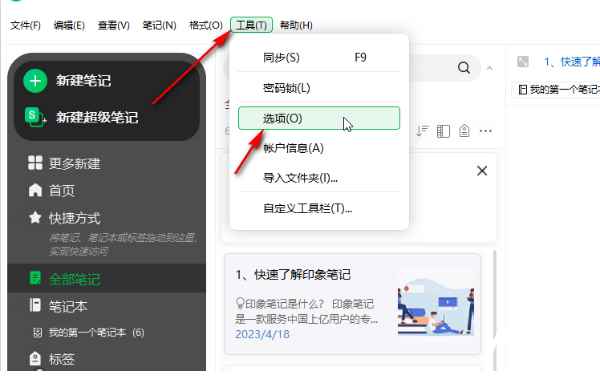Select 同步(S) from the tools menu

319,57
